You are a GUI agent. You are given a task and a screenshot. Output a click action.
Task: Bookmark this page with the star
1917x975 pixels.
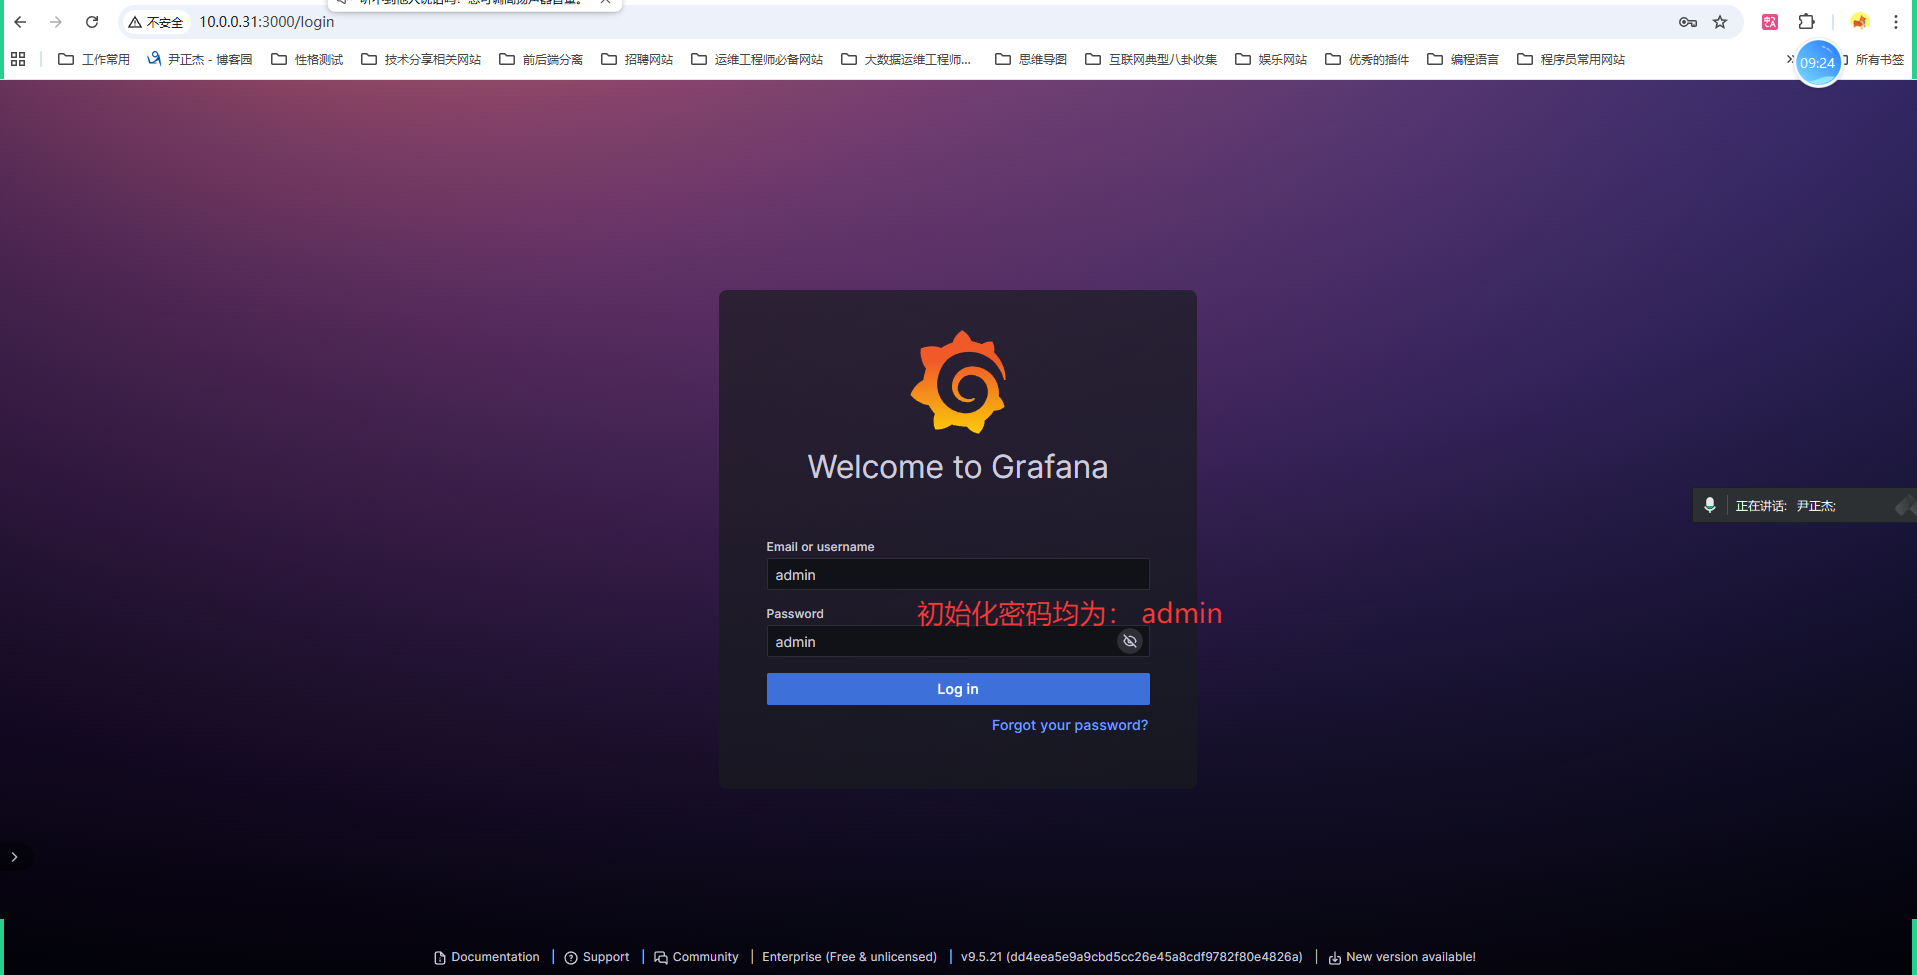(1720, 22)
